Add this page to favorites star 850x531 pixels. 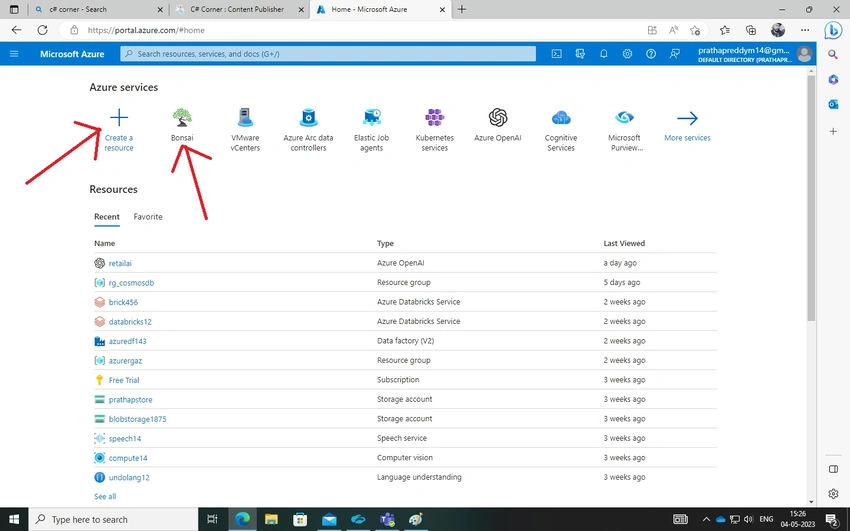click(x=696, y=30)
